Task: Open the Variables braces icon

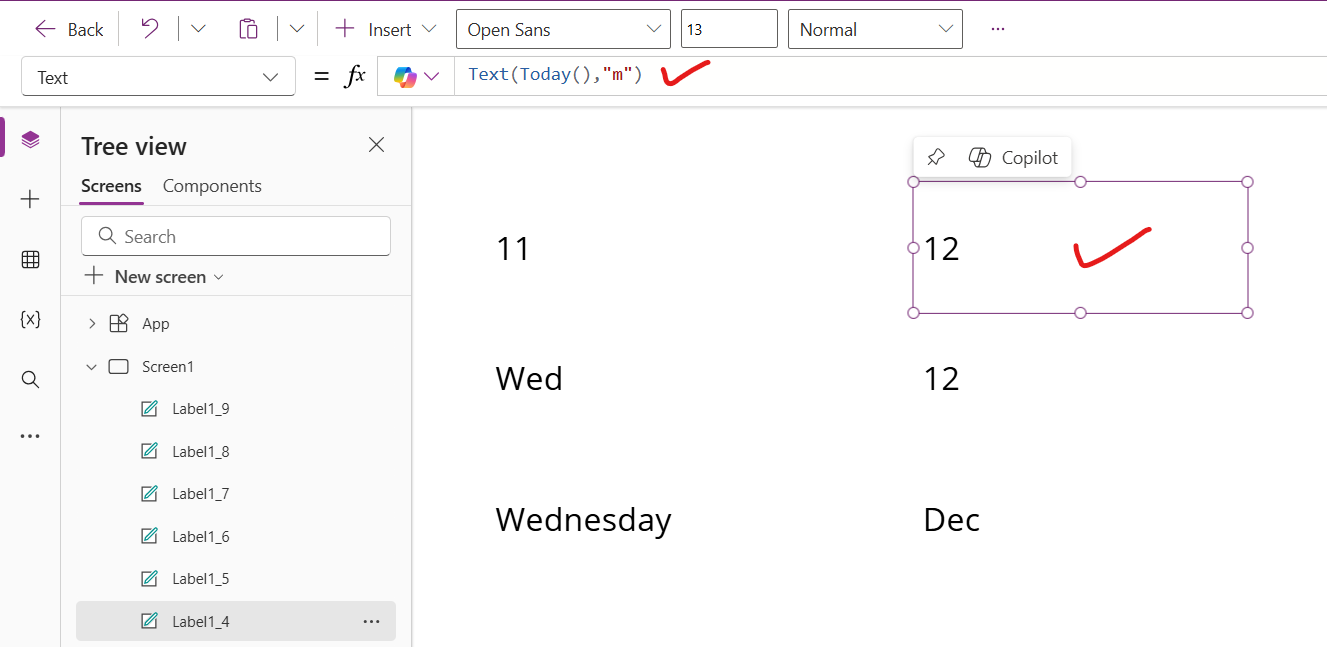Action: click(30, 319)
